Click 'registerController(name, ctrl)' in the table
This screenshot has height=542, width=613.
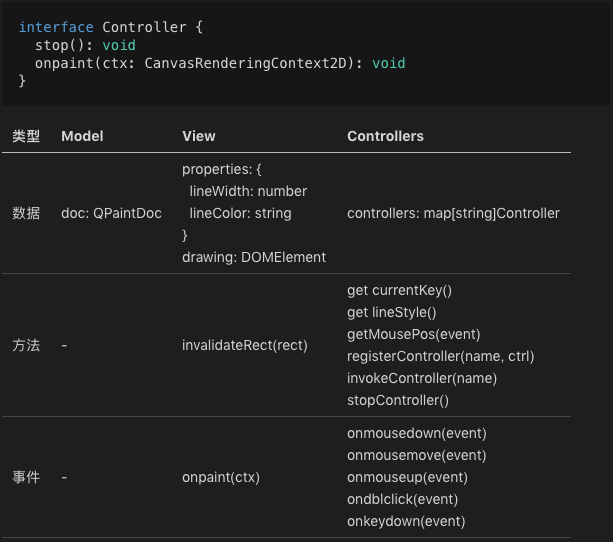[440, 356]
